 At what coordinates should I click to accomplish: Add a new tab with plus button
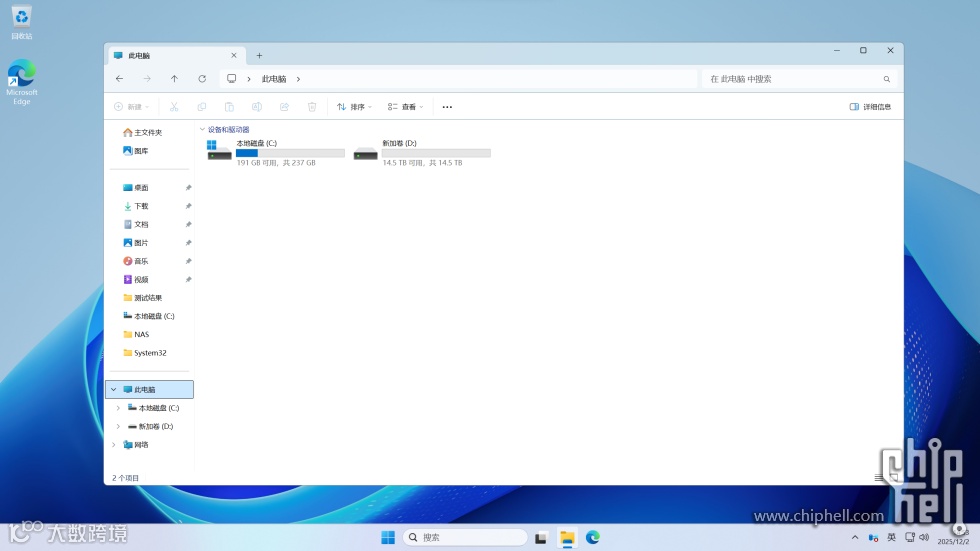259,56
